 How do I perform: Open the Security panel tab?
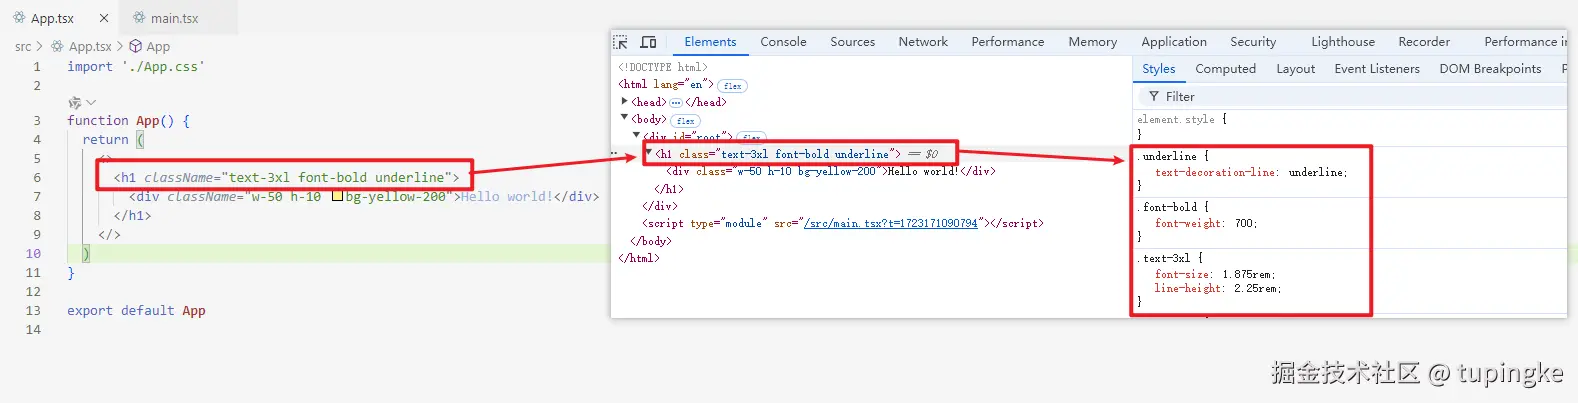pyautogui.click(x=1253, y=42)
